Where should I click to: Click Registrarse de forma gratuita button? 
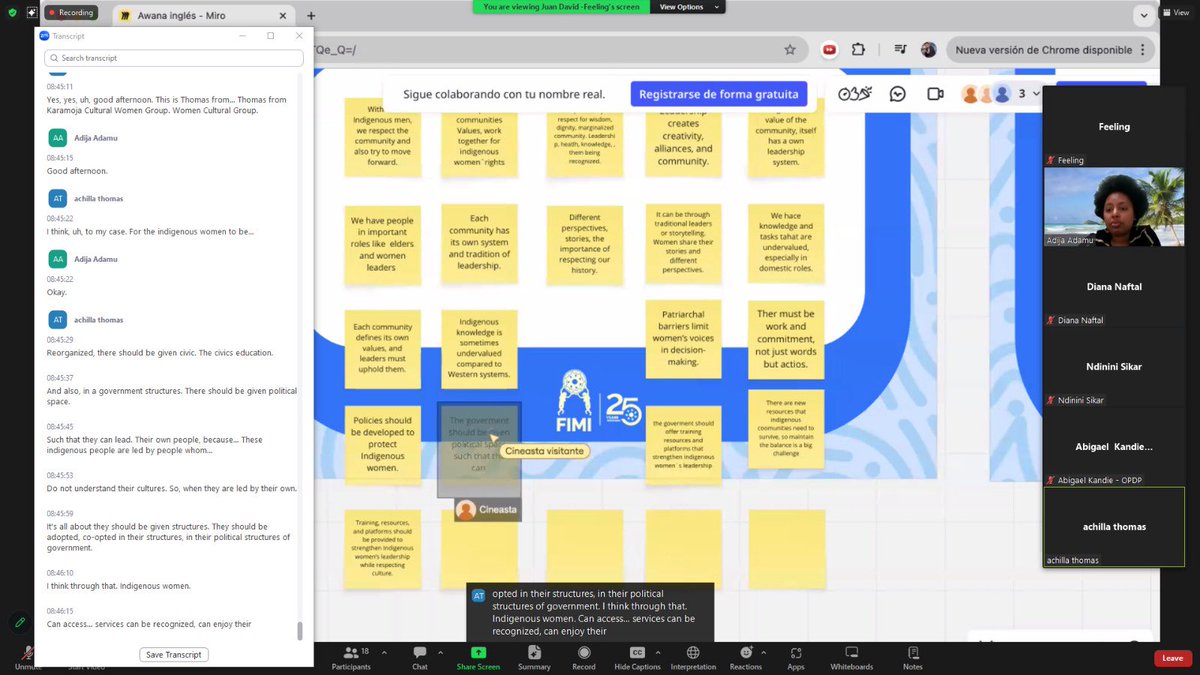718,94
